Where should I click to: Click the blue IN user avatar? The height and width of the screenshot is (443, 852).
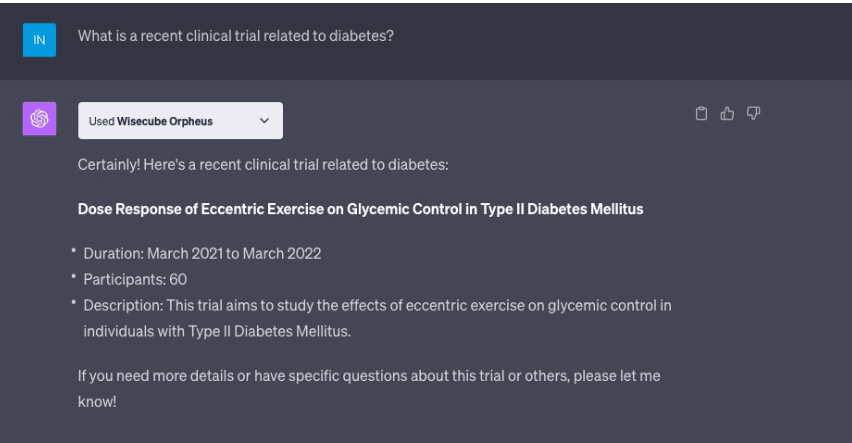click(39, 40)
